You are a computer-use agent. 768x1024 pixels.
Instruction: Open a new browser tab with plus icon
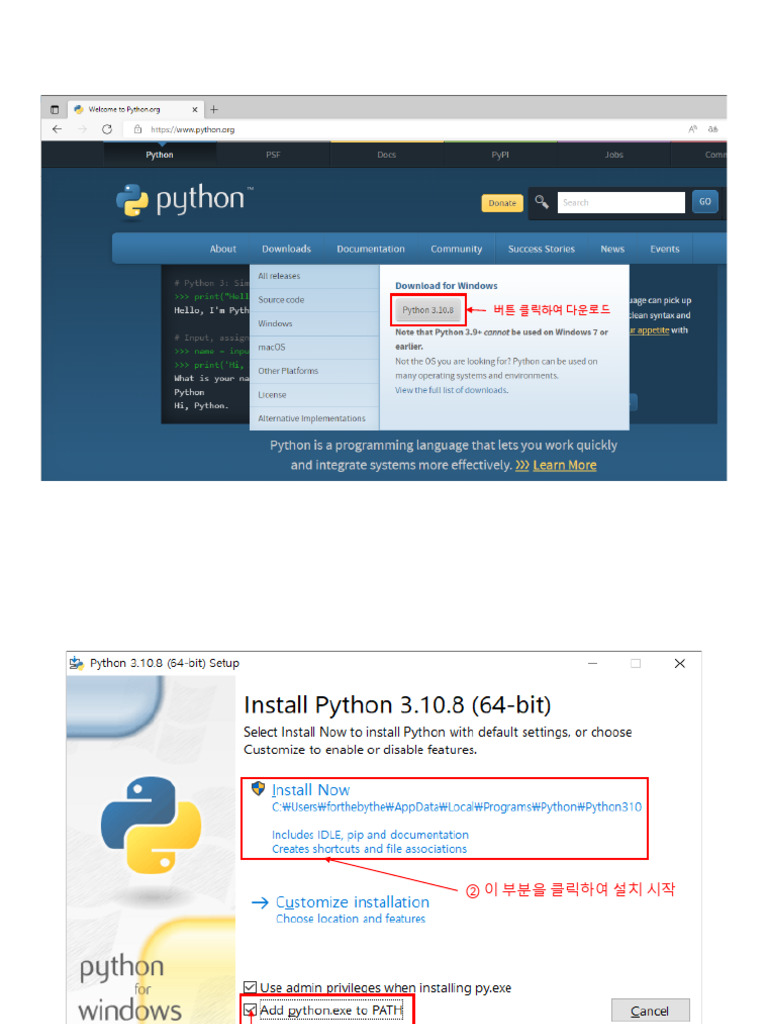[214, 110]
